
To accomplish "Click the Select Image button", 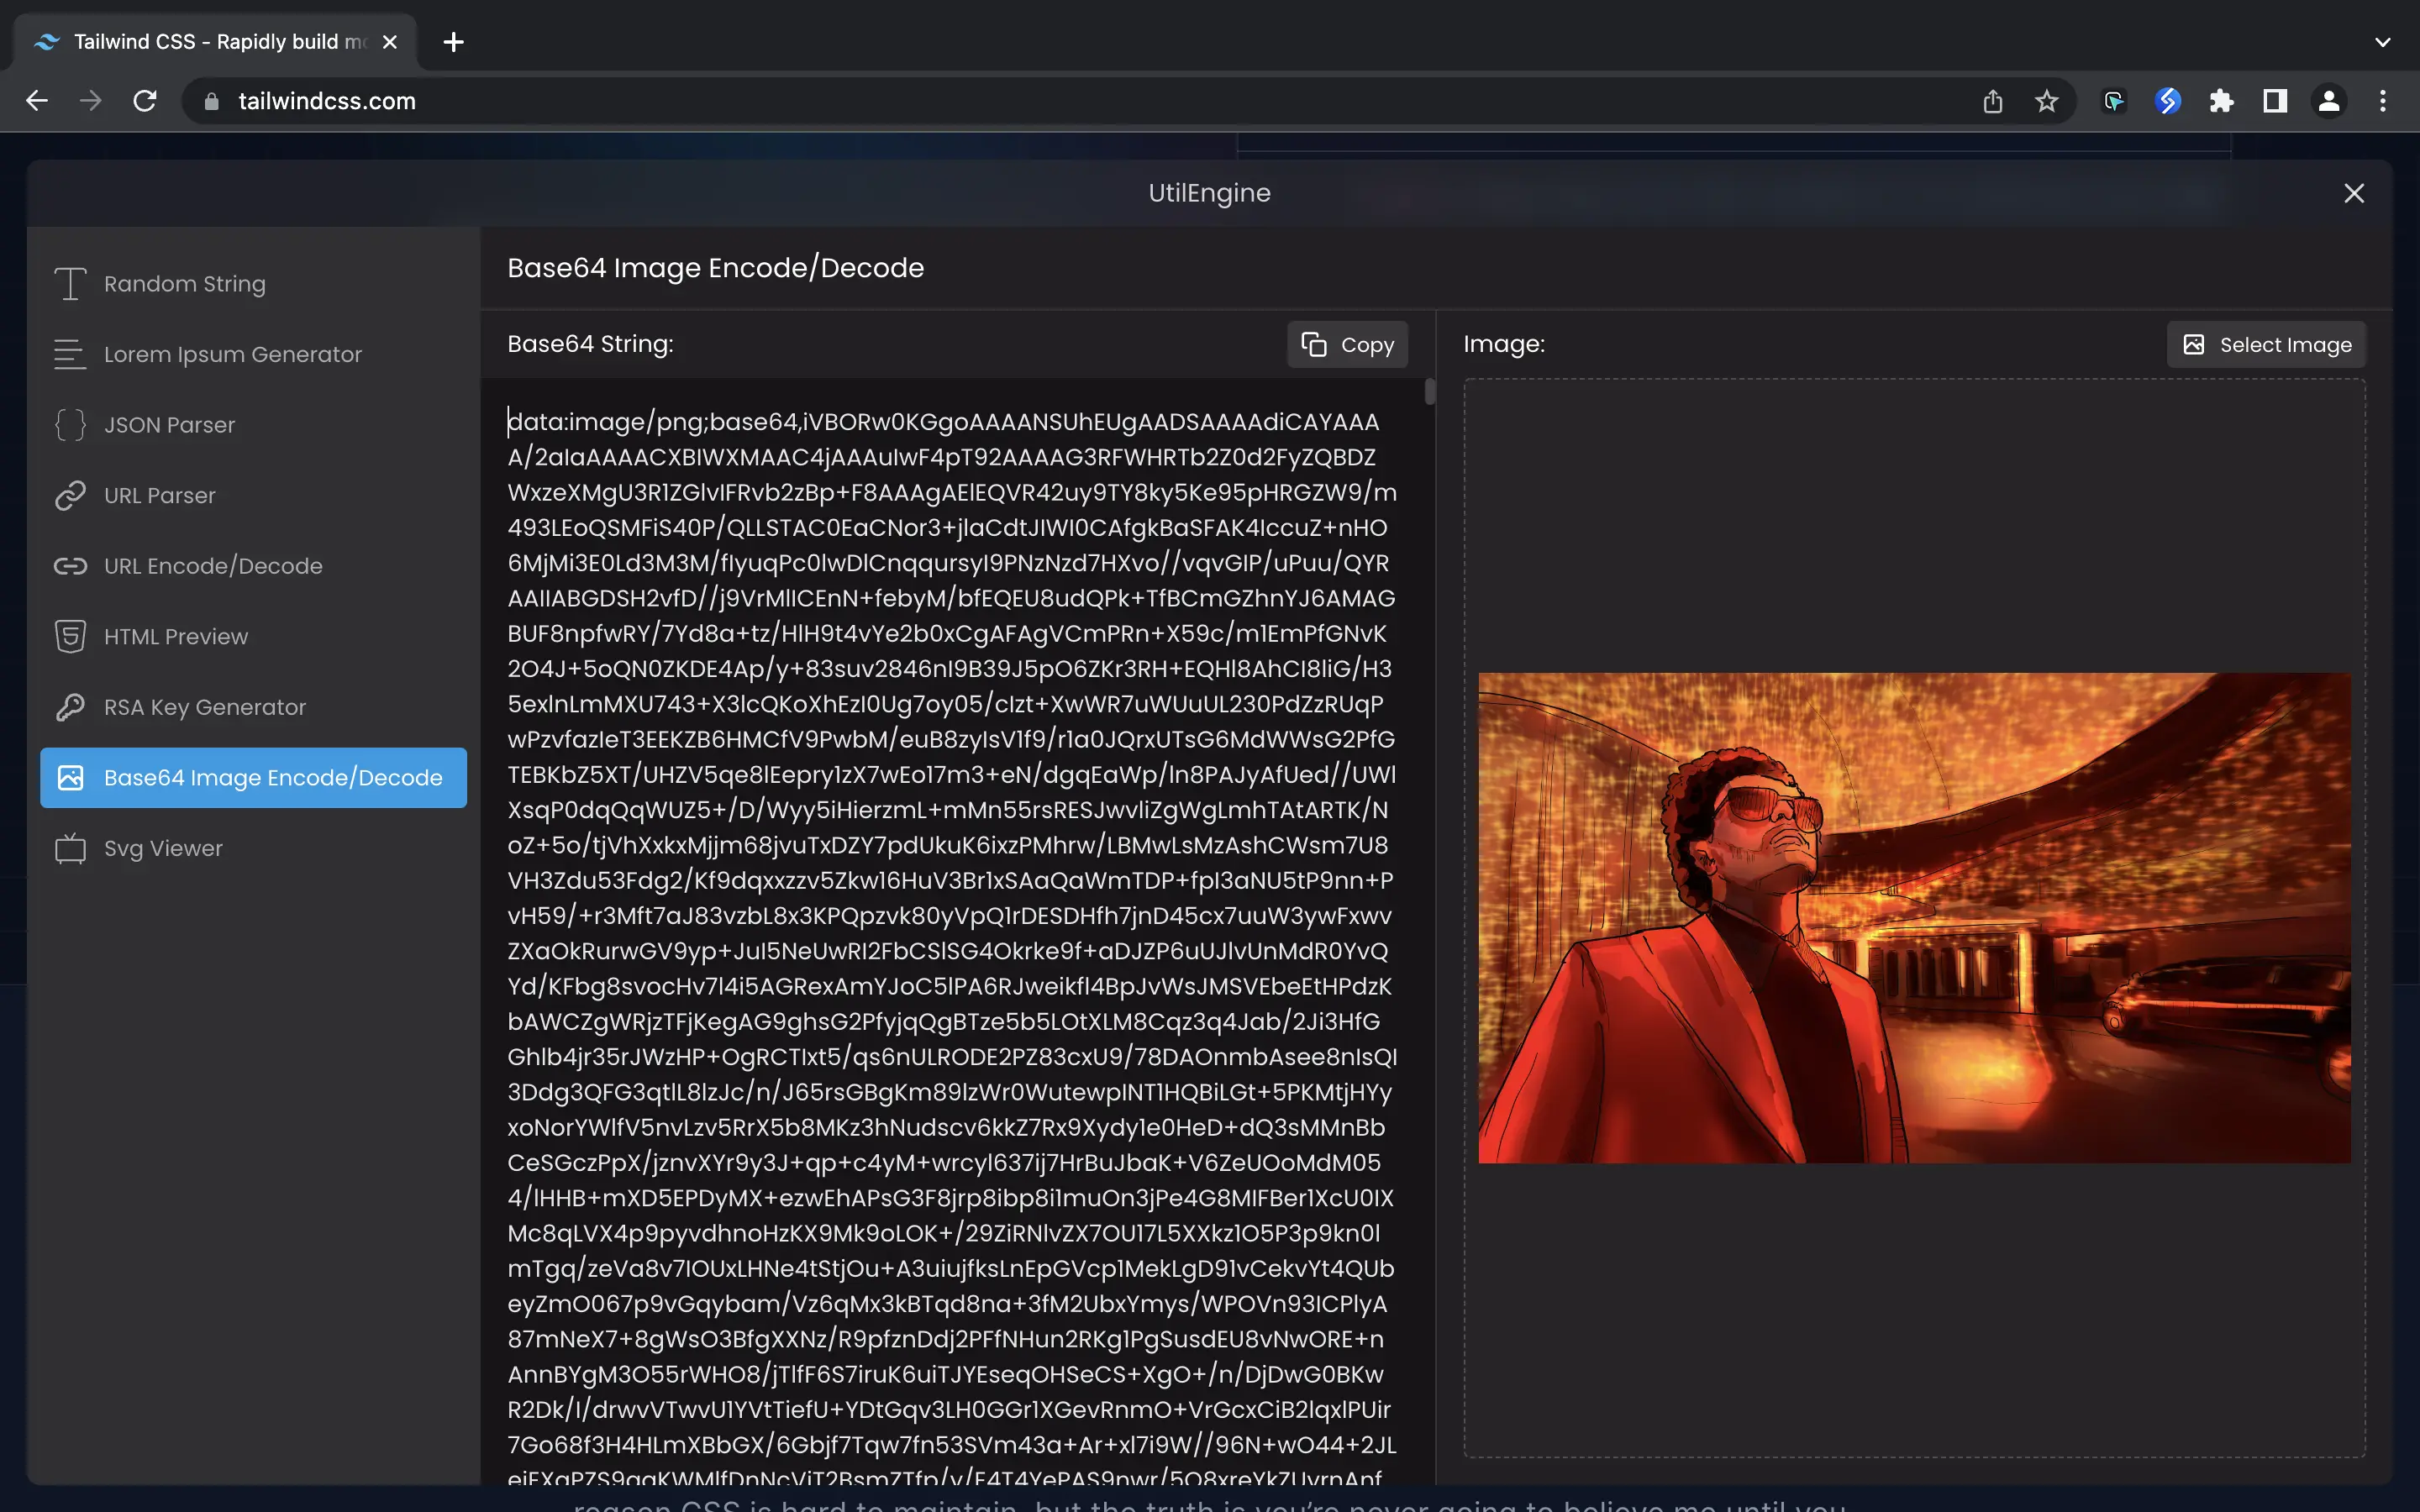I will pyautogui.click(x=2265, y=345).
